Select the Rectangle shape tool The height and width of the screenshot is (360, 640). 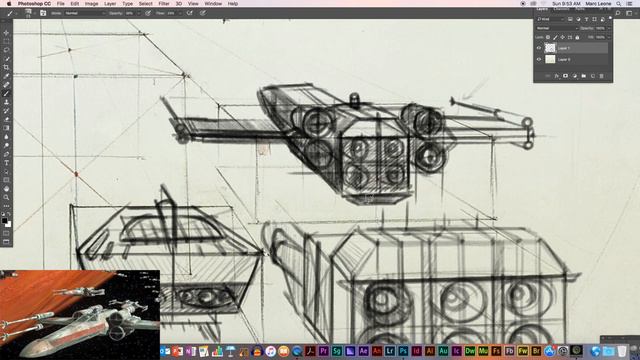click(6, 180)
